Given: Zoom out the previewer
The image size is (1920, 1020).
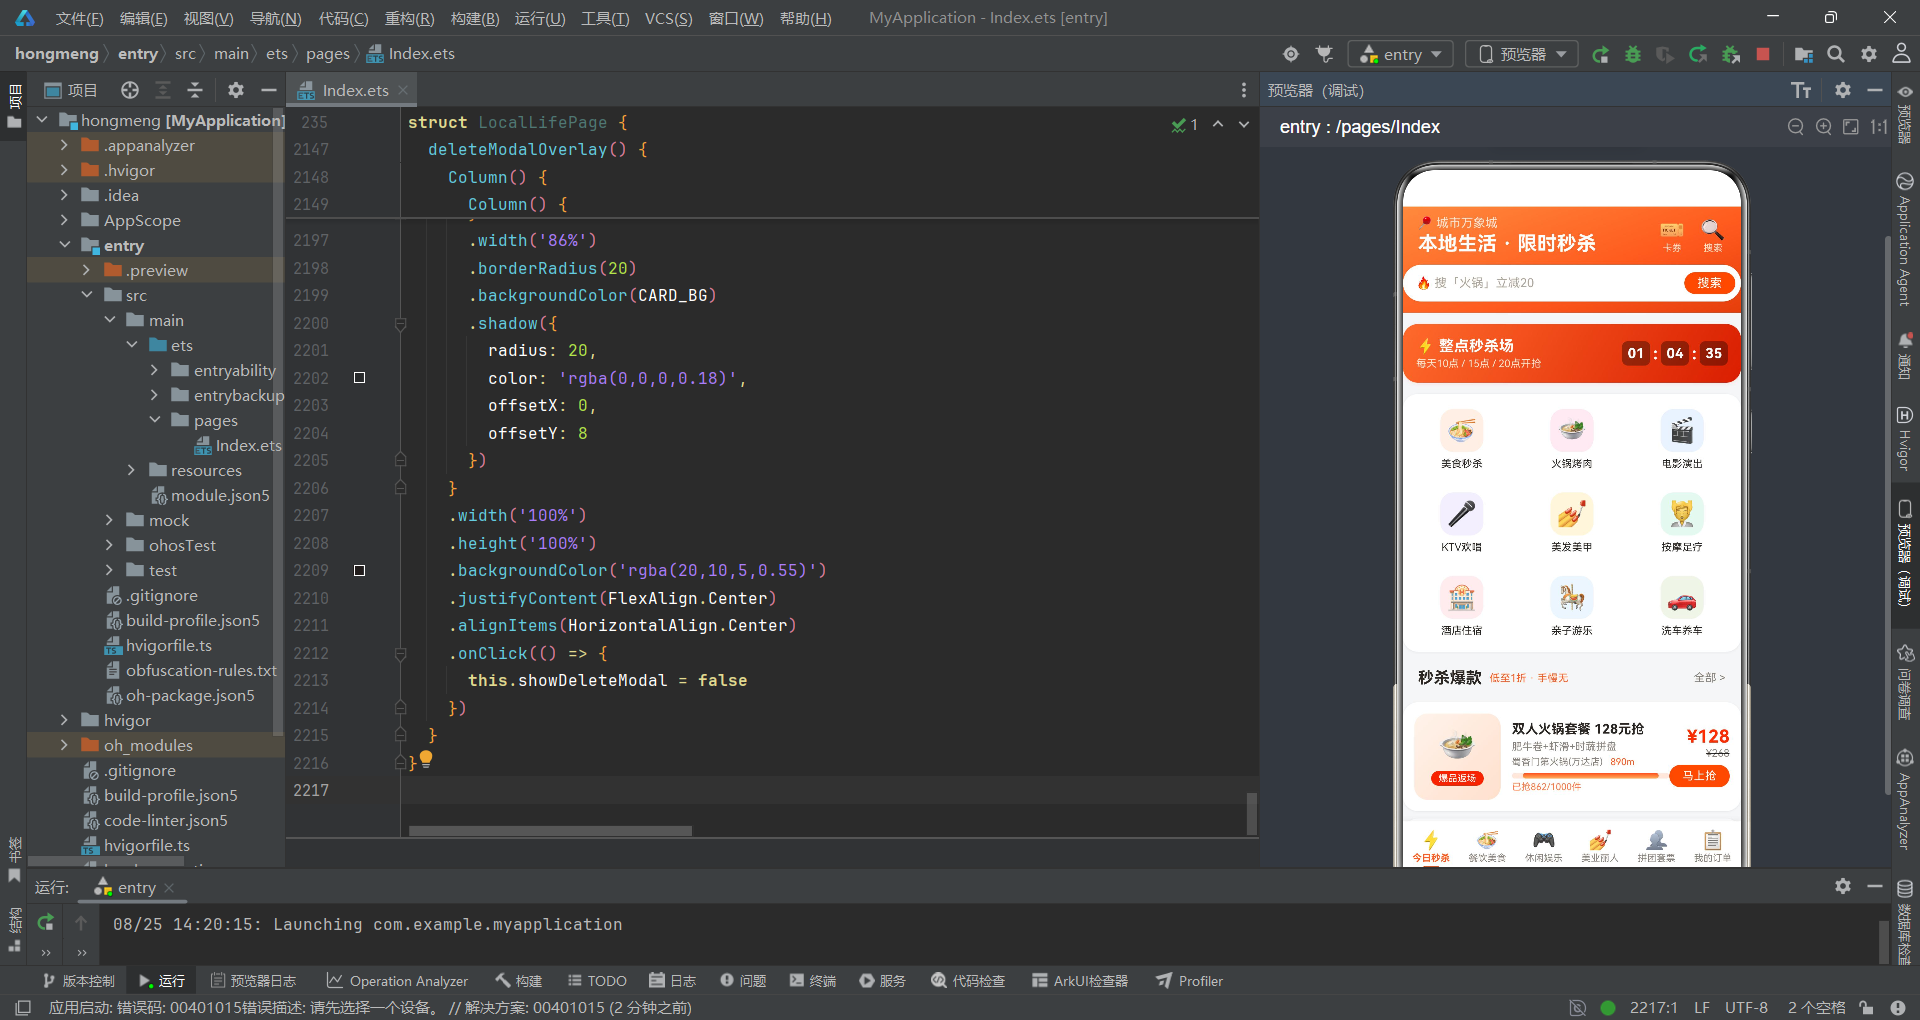Looking at the screenshot, I should (1796, 127).
